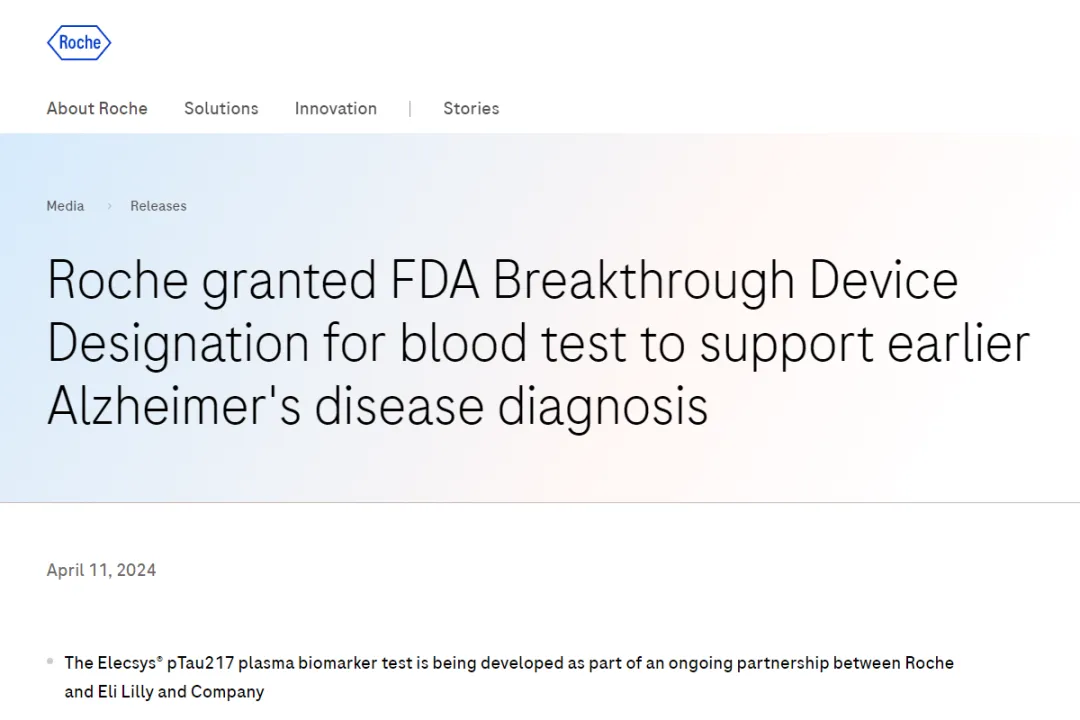This screenshot has height=720, width=1080.
Task: Open the About Roche menu
Action: coord(97,108)
